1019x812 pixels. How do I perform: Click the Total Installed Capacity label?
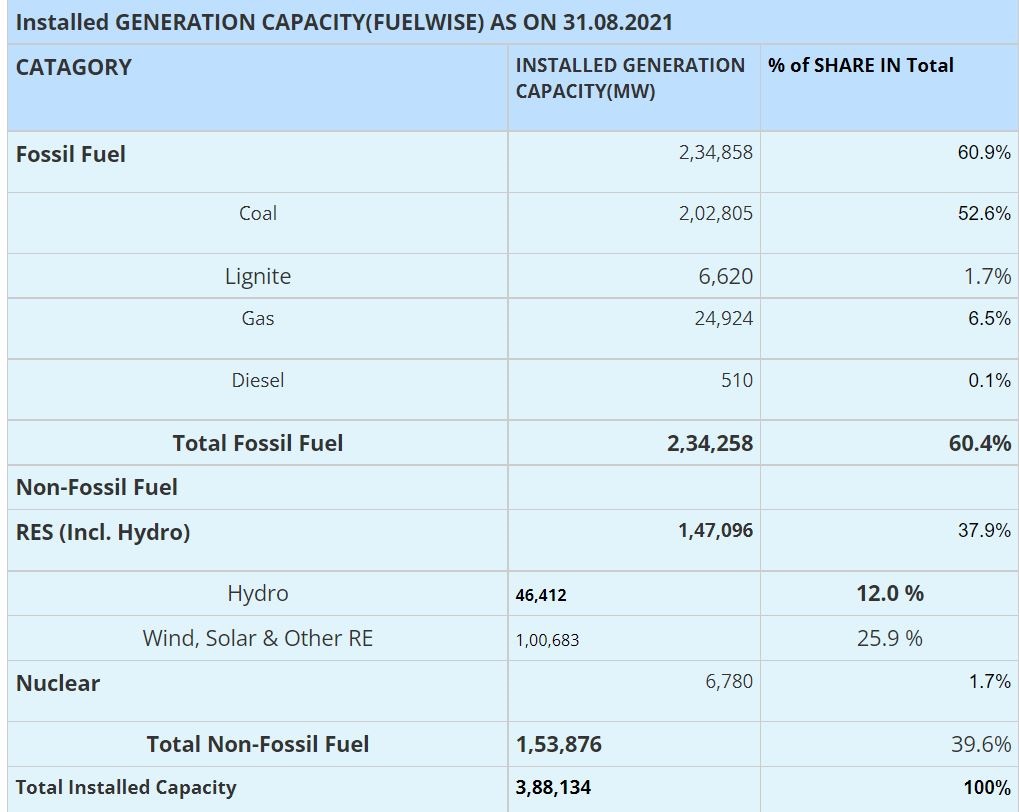pos(126,787)
